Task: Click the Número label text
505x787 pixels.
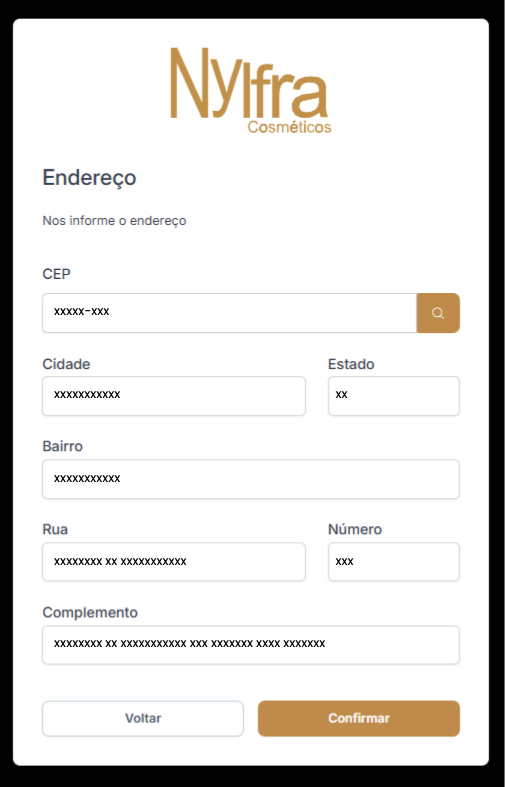Action: [355, 530]
